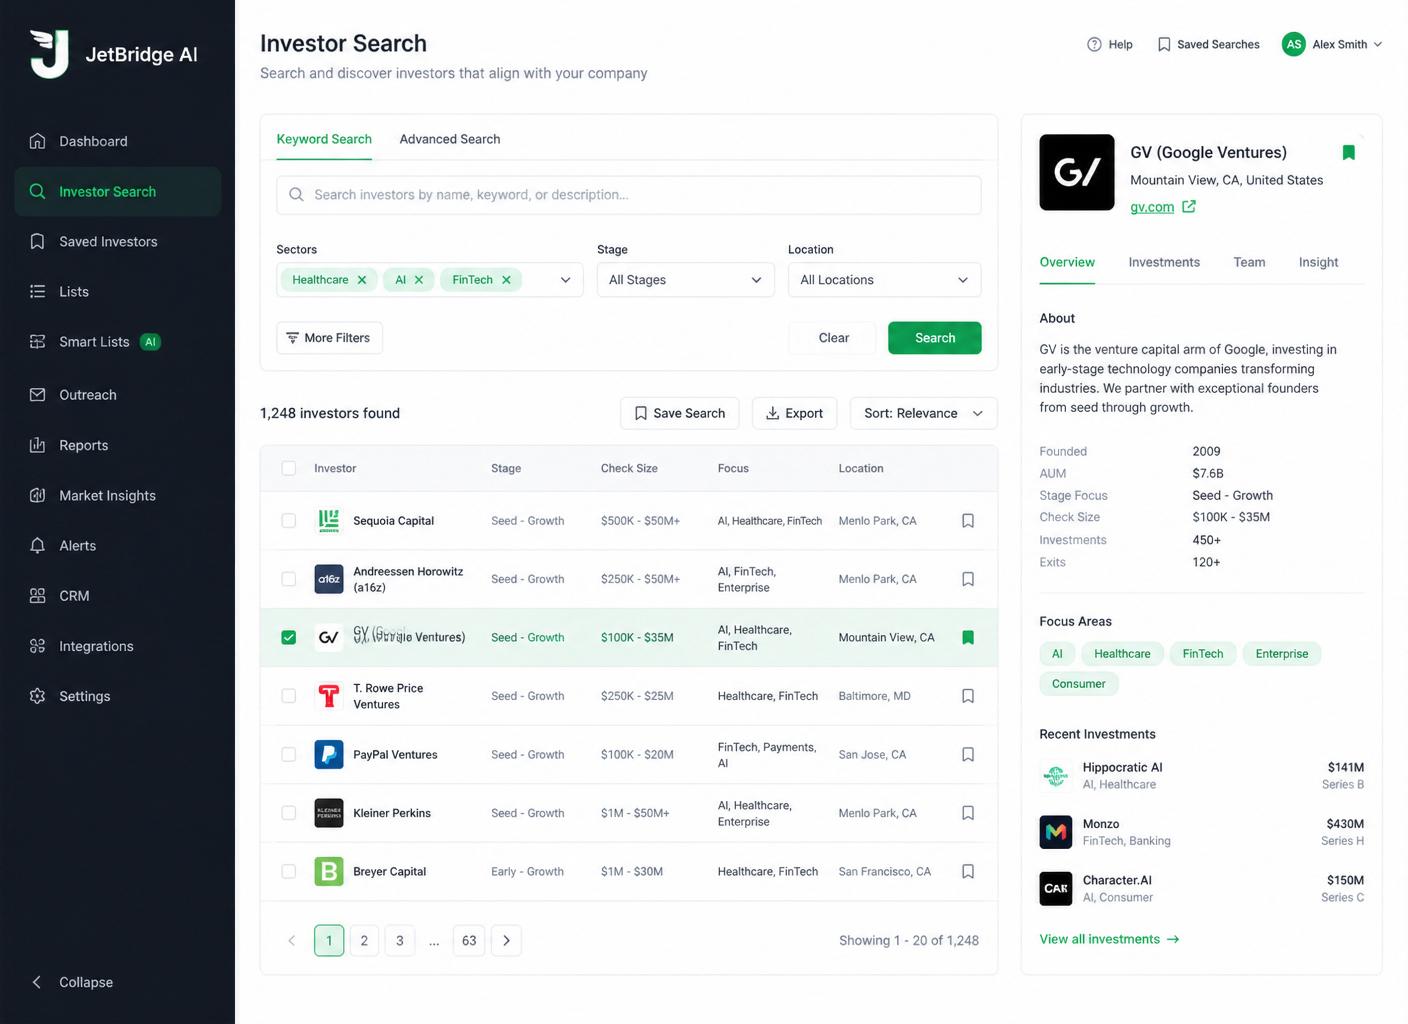
Task: Click the Enterprise focus area tag
Action: coord(1282,654)
